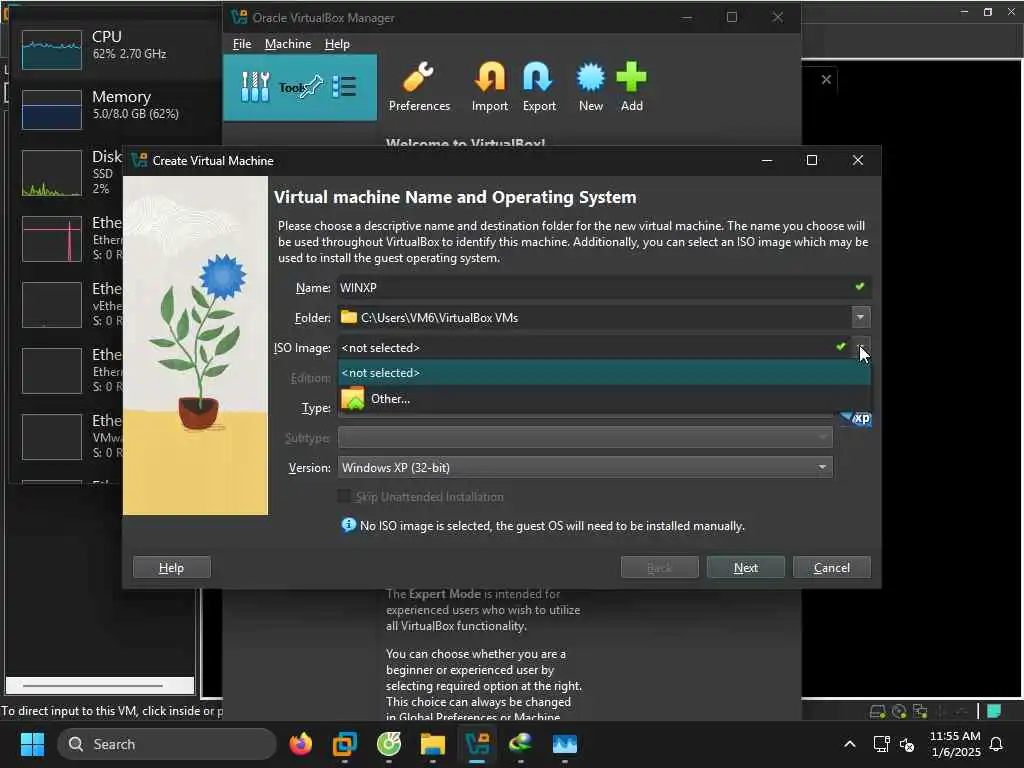Open File Explorer from the taskbar

point(432,744)
